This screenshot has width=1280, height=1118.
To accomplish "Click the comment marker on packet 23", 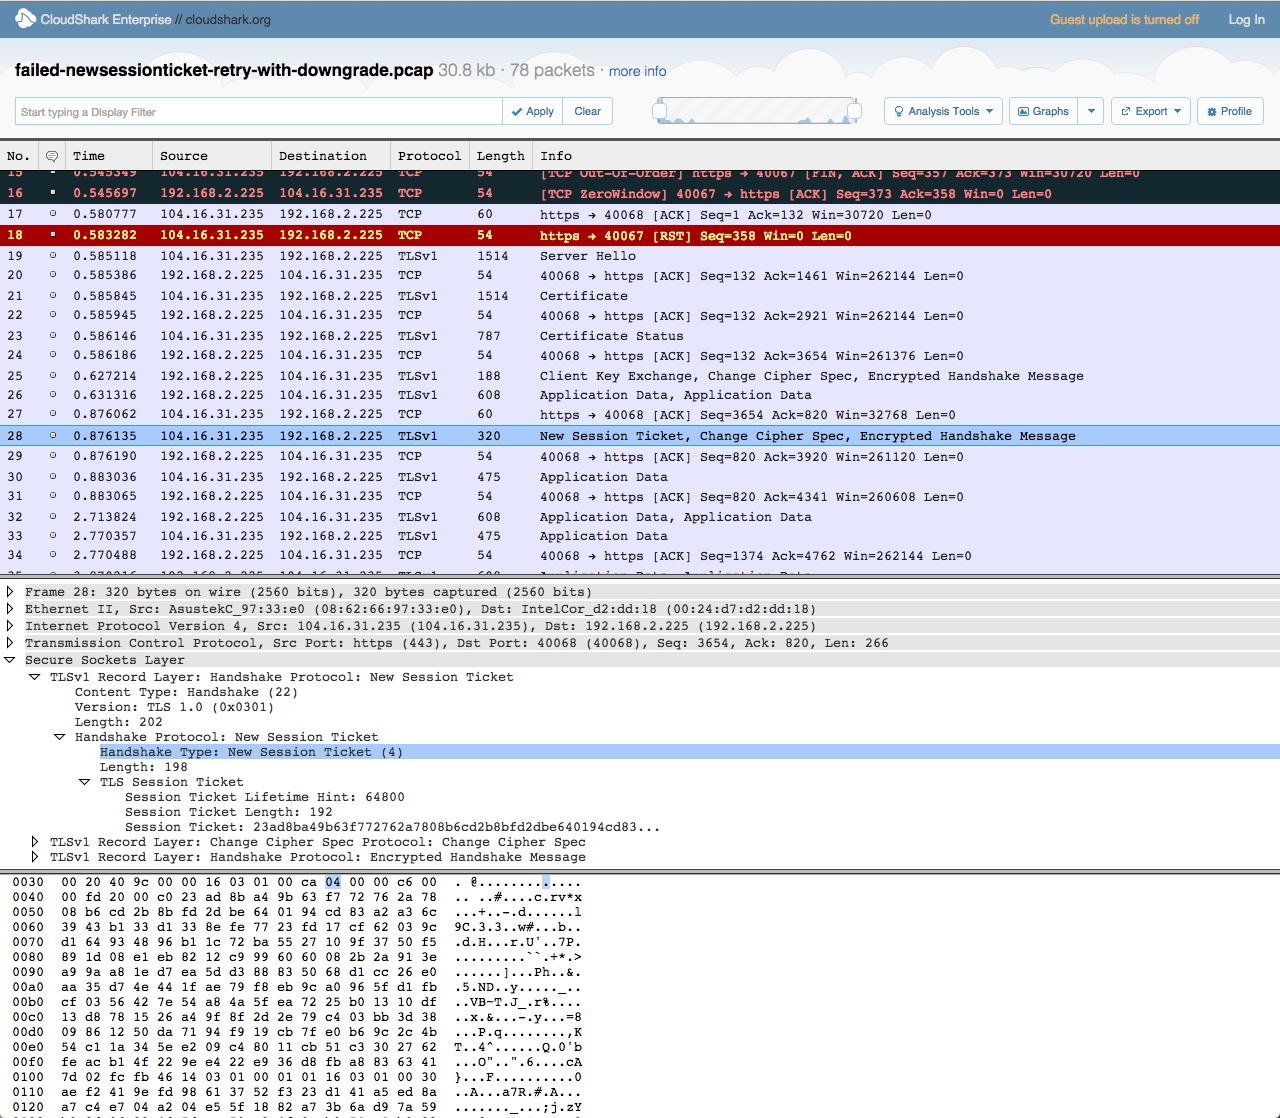I will pyautogui.click(x=53, y=336).
